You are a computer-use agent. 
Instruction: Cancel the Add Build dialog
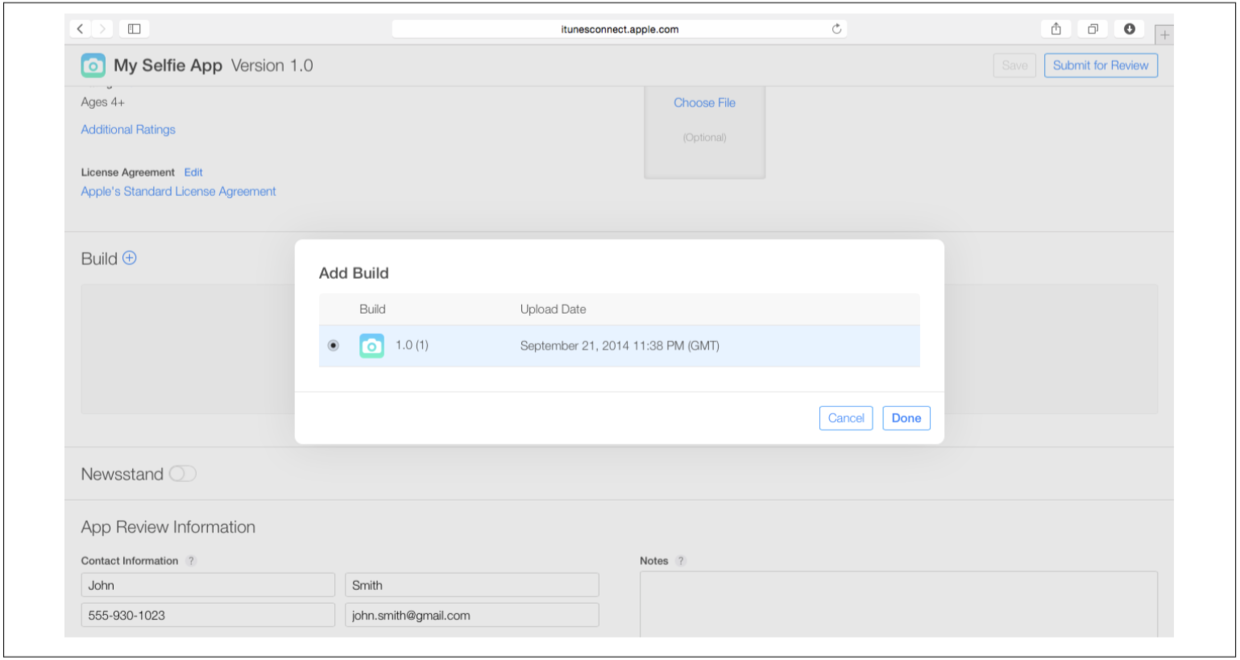click(x=845, y=418)
